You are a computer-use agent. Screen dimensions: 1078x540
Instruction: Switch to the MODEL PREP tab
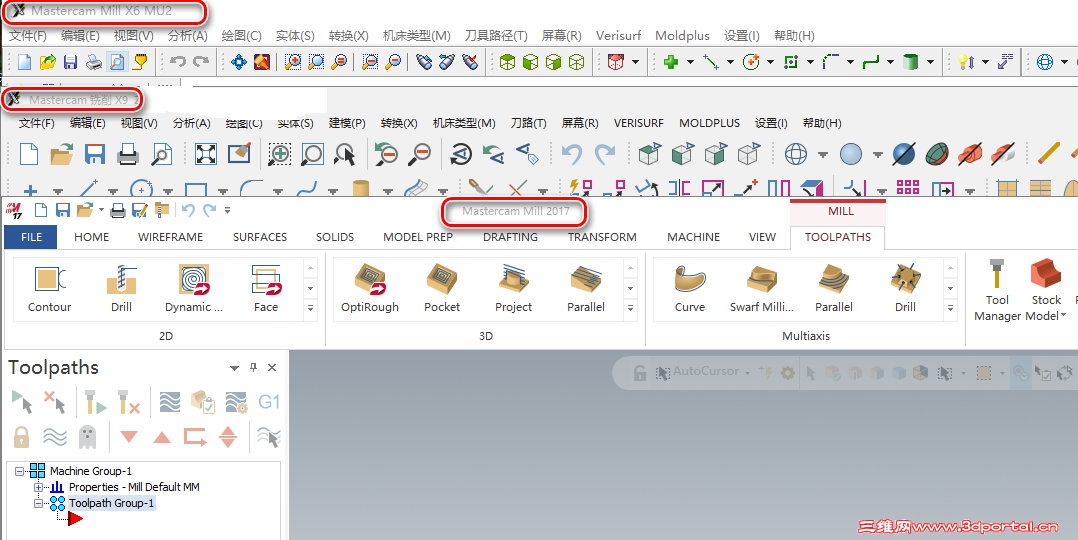point(418,237)
